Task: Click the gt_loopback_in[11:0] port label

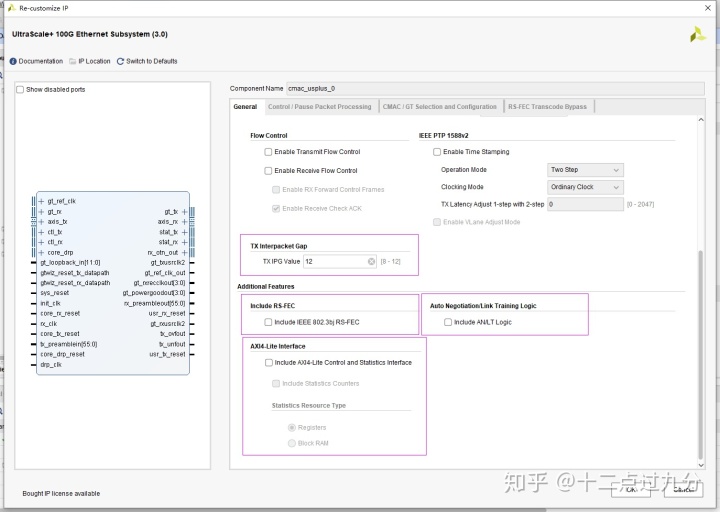Action: [x=70, y=263]
